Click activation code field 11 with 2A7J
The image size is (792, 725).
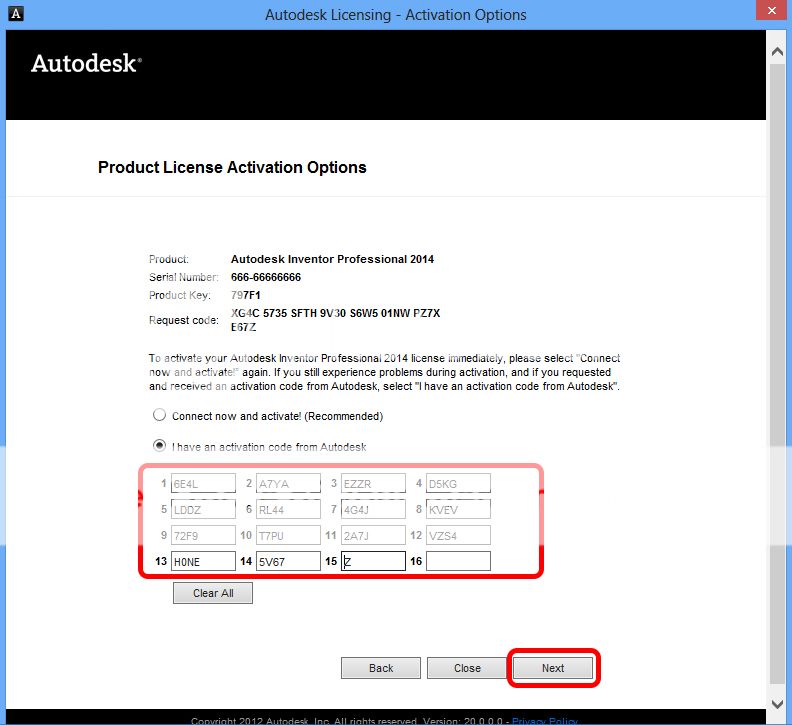(x=373, y=535)
